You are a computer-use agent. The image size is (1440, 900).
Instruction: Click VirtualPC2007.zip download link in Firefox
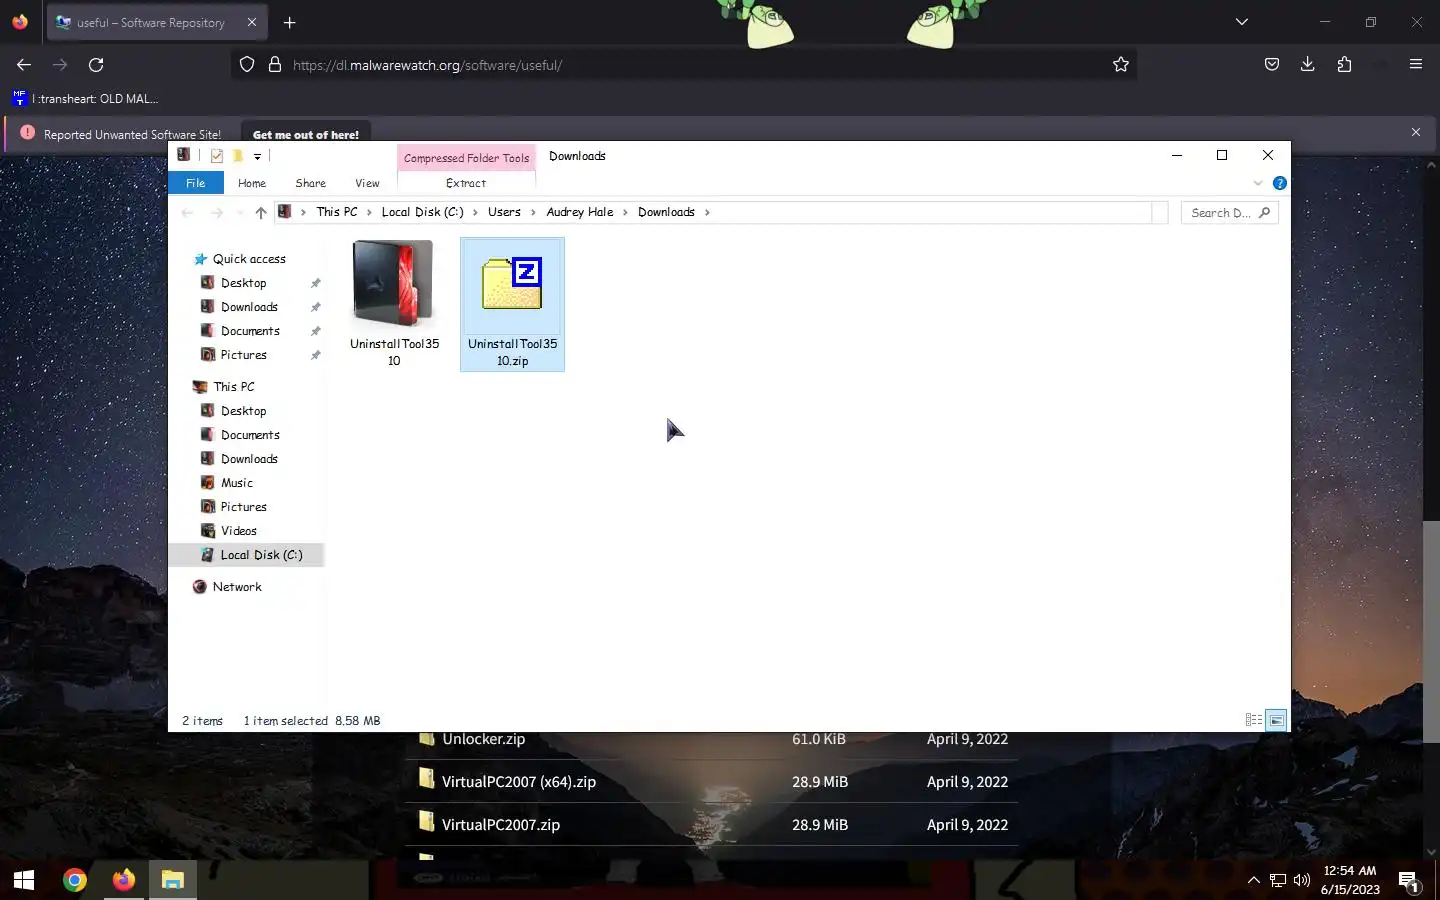tap(501, 825)
